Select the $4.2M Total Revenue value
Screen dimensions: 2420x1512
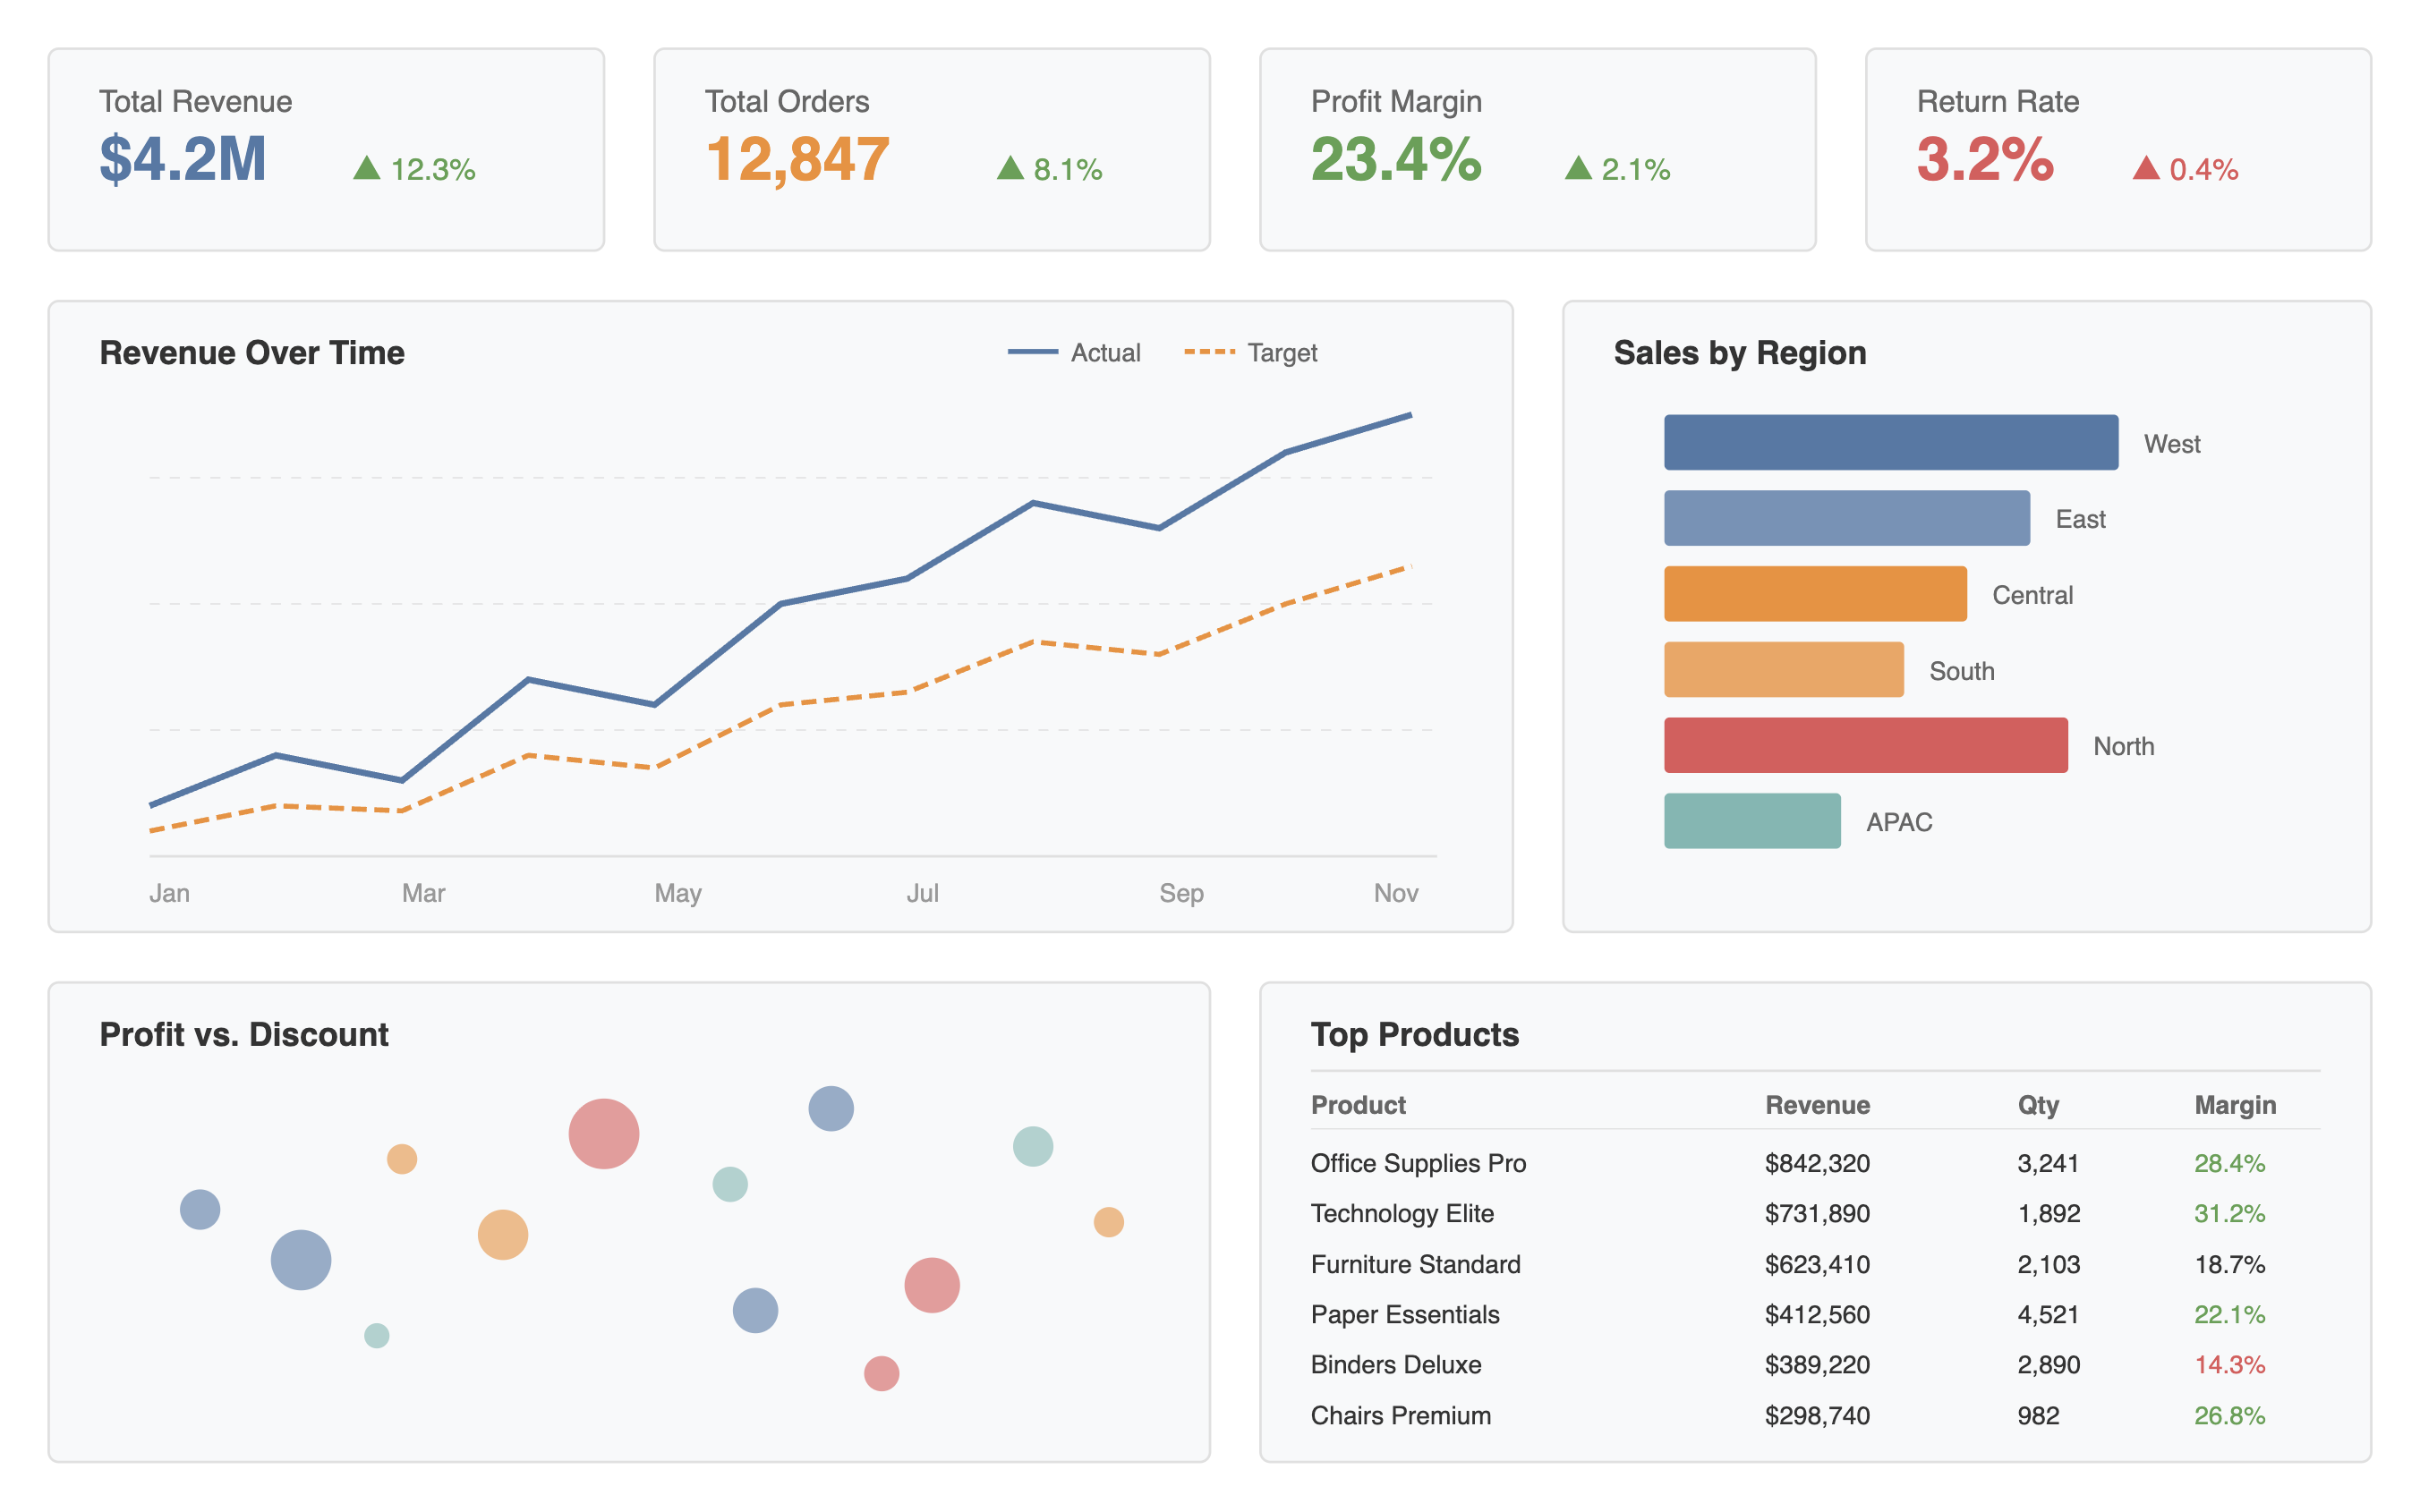click(183, 159)
